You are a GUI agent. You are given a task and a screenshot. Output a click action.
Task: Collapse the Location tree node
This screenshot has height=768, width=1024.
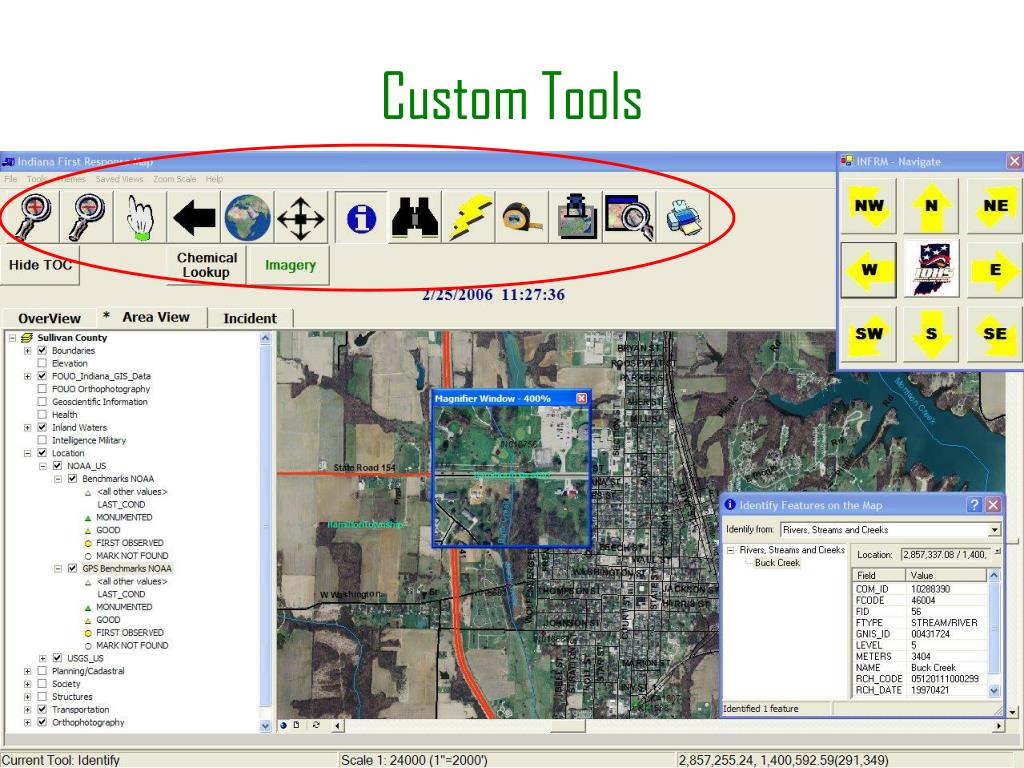pyautogui.click(x=27, y=453)
